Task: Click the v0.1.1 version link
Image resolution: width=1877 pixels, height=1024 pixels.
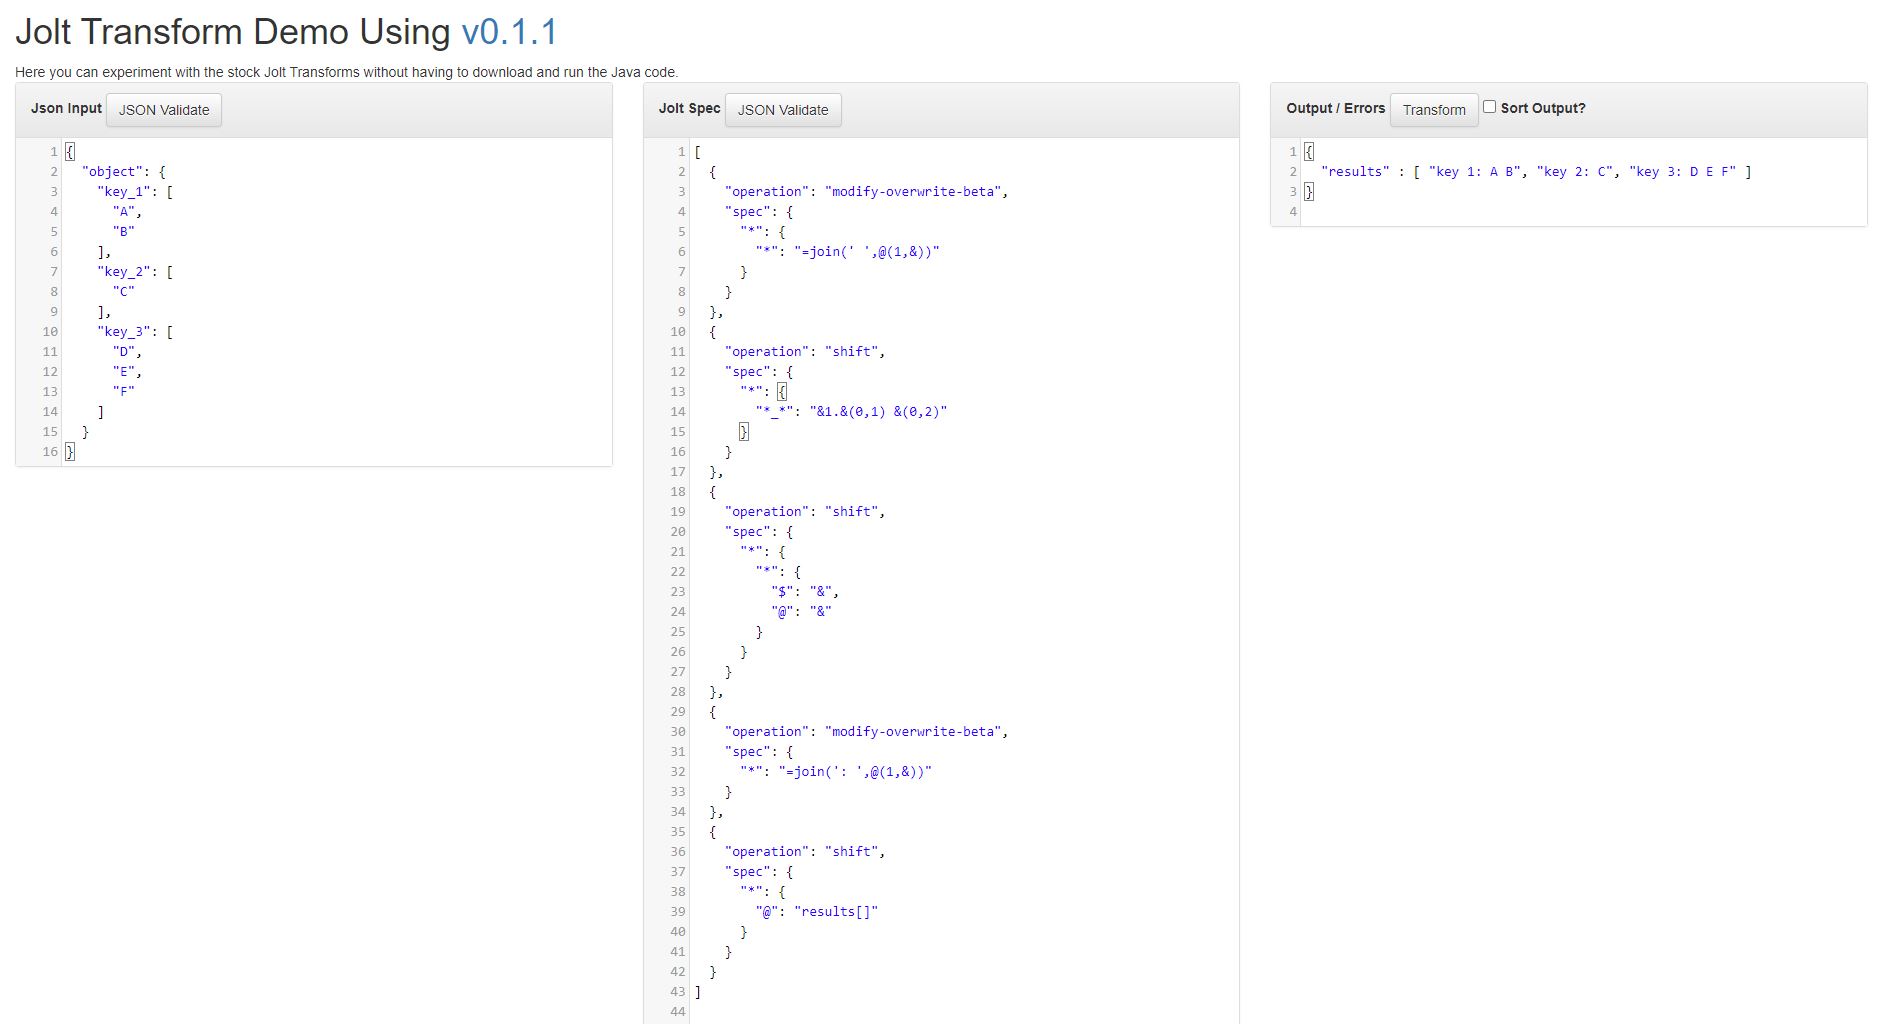Action: pos(509,32)
